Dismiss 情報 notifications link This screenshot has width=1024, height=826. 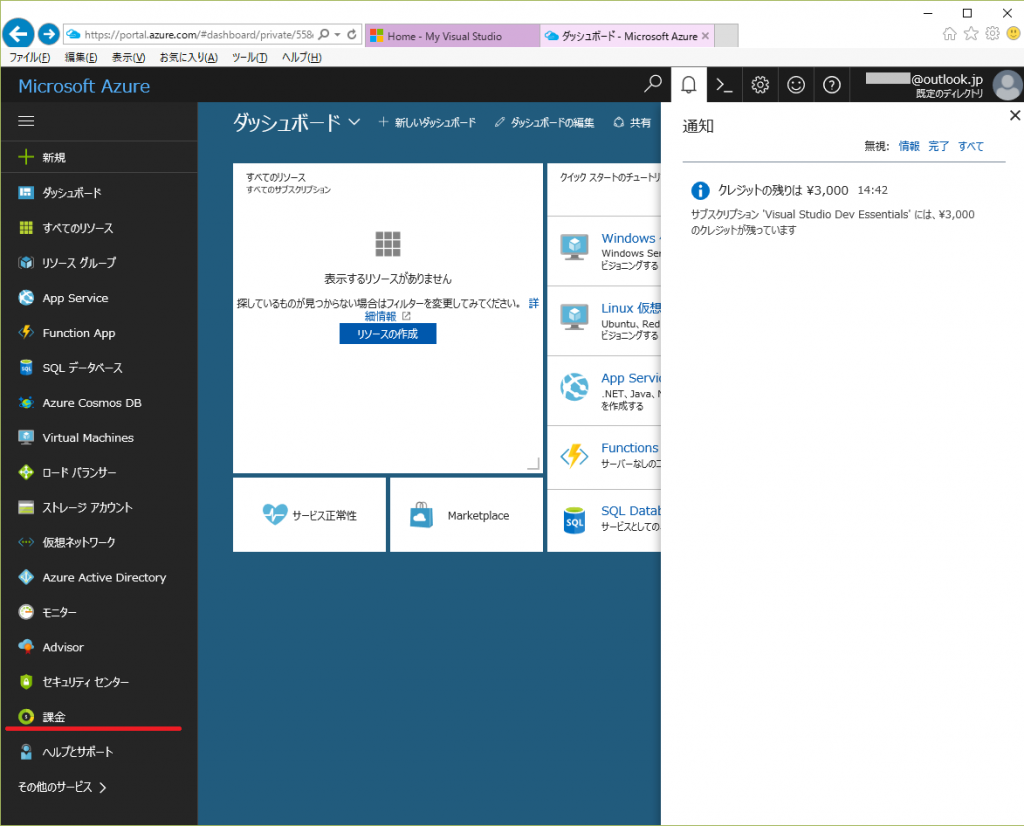pyautogui.click(x=909, y=146)
